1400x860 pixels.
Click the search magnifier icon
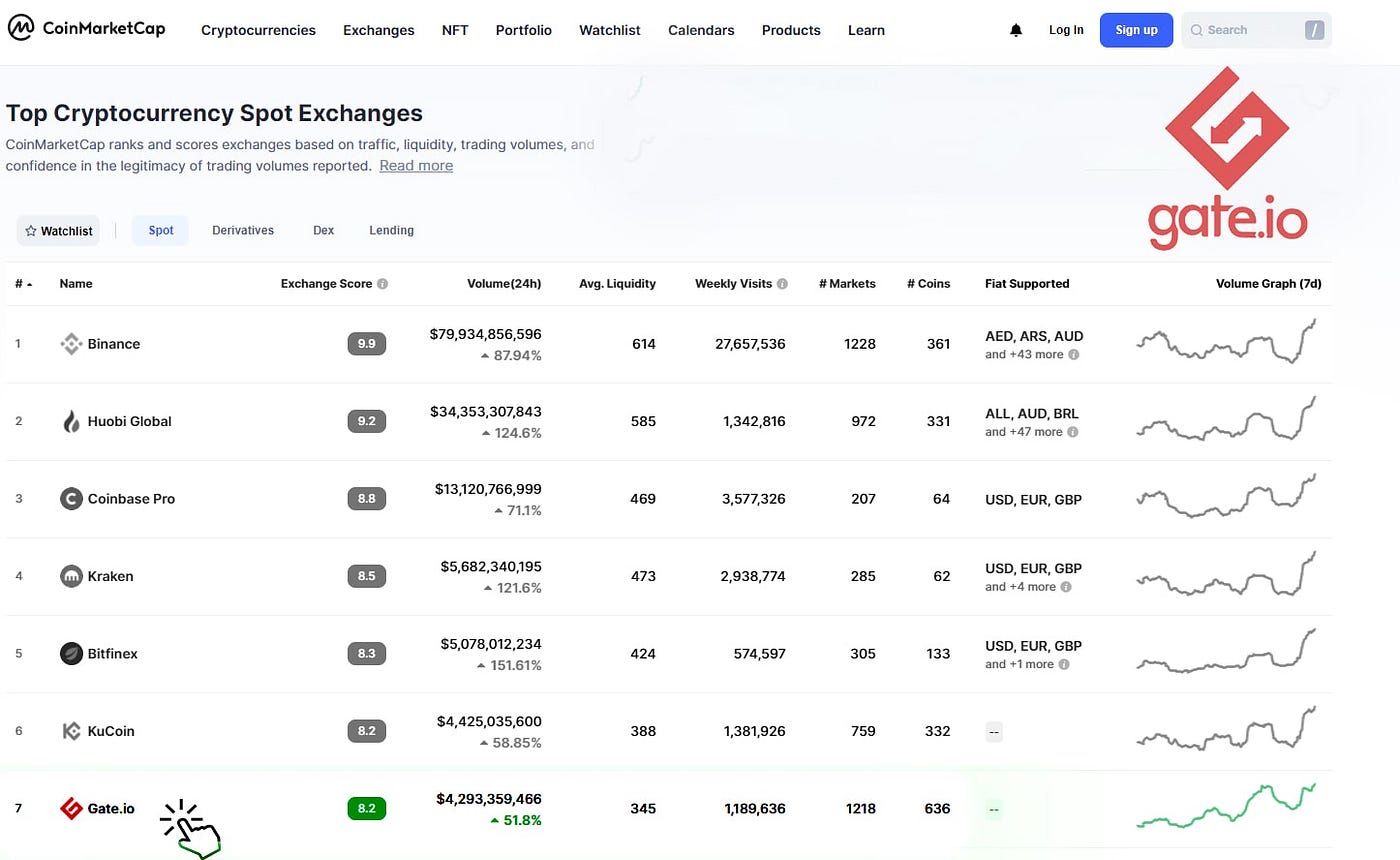[x=1197, y=30]
